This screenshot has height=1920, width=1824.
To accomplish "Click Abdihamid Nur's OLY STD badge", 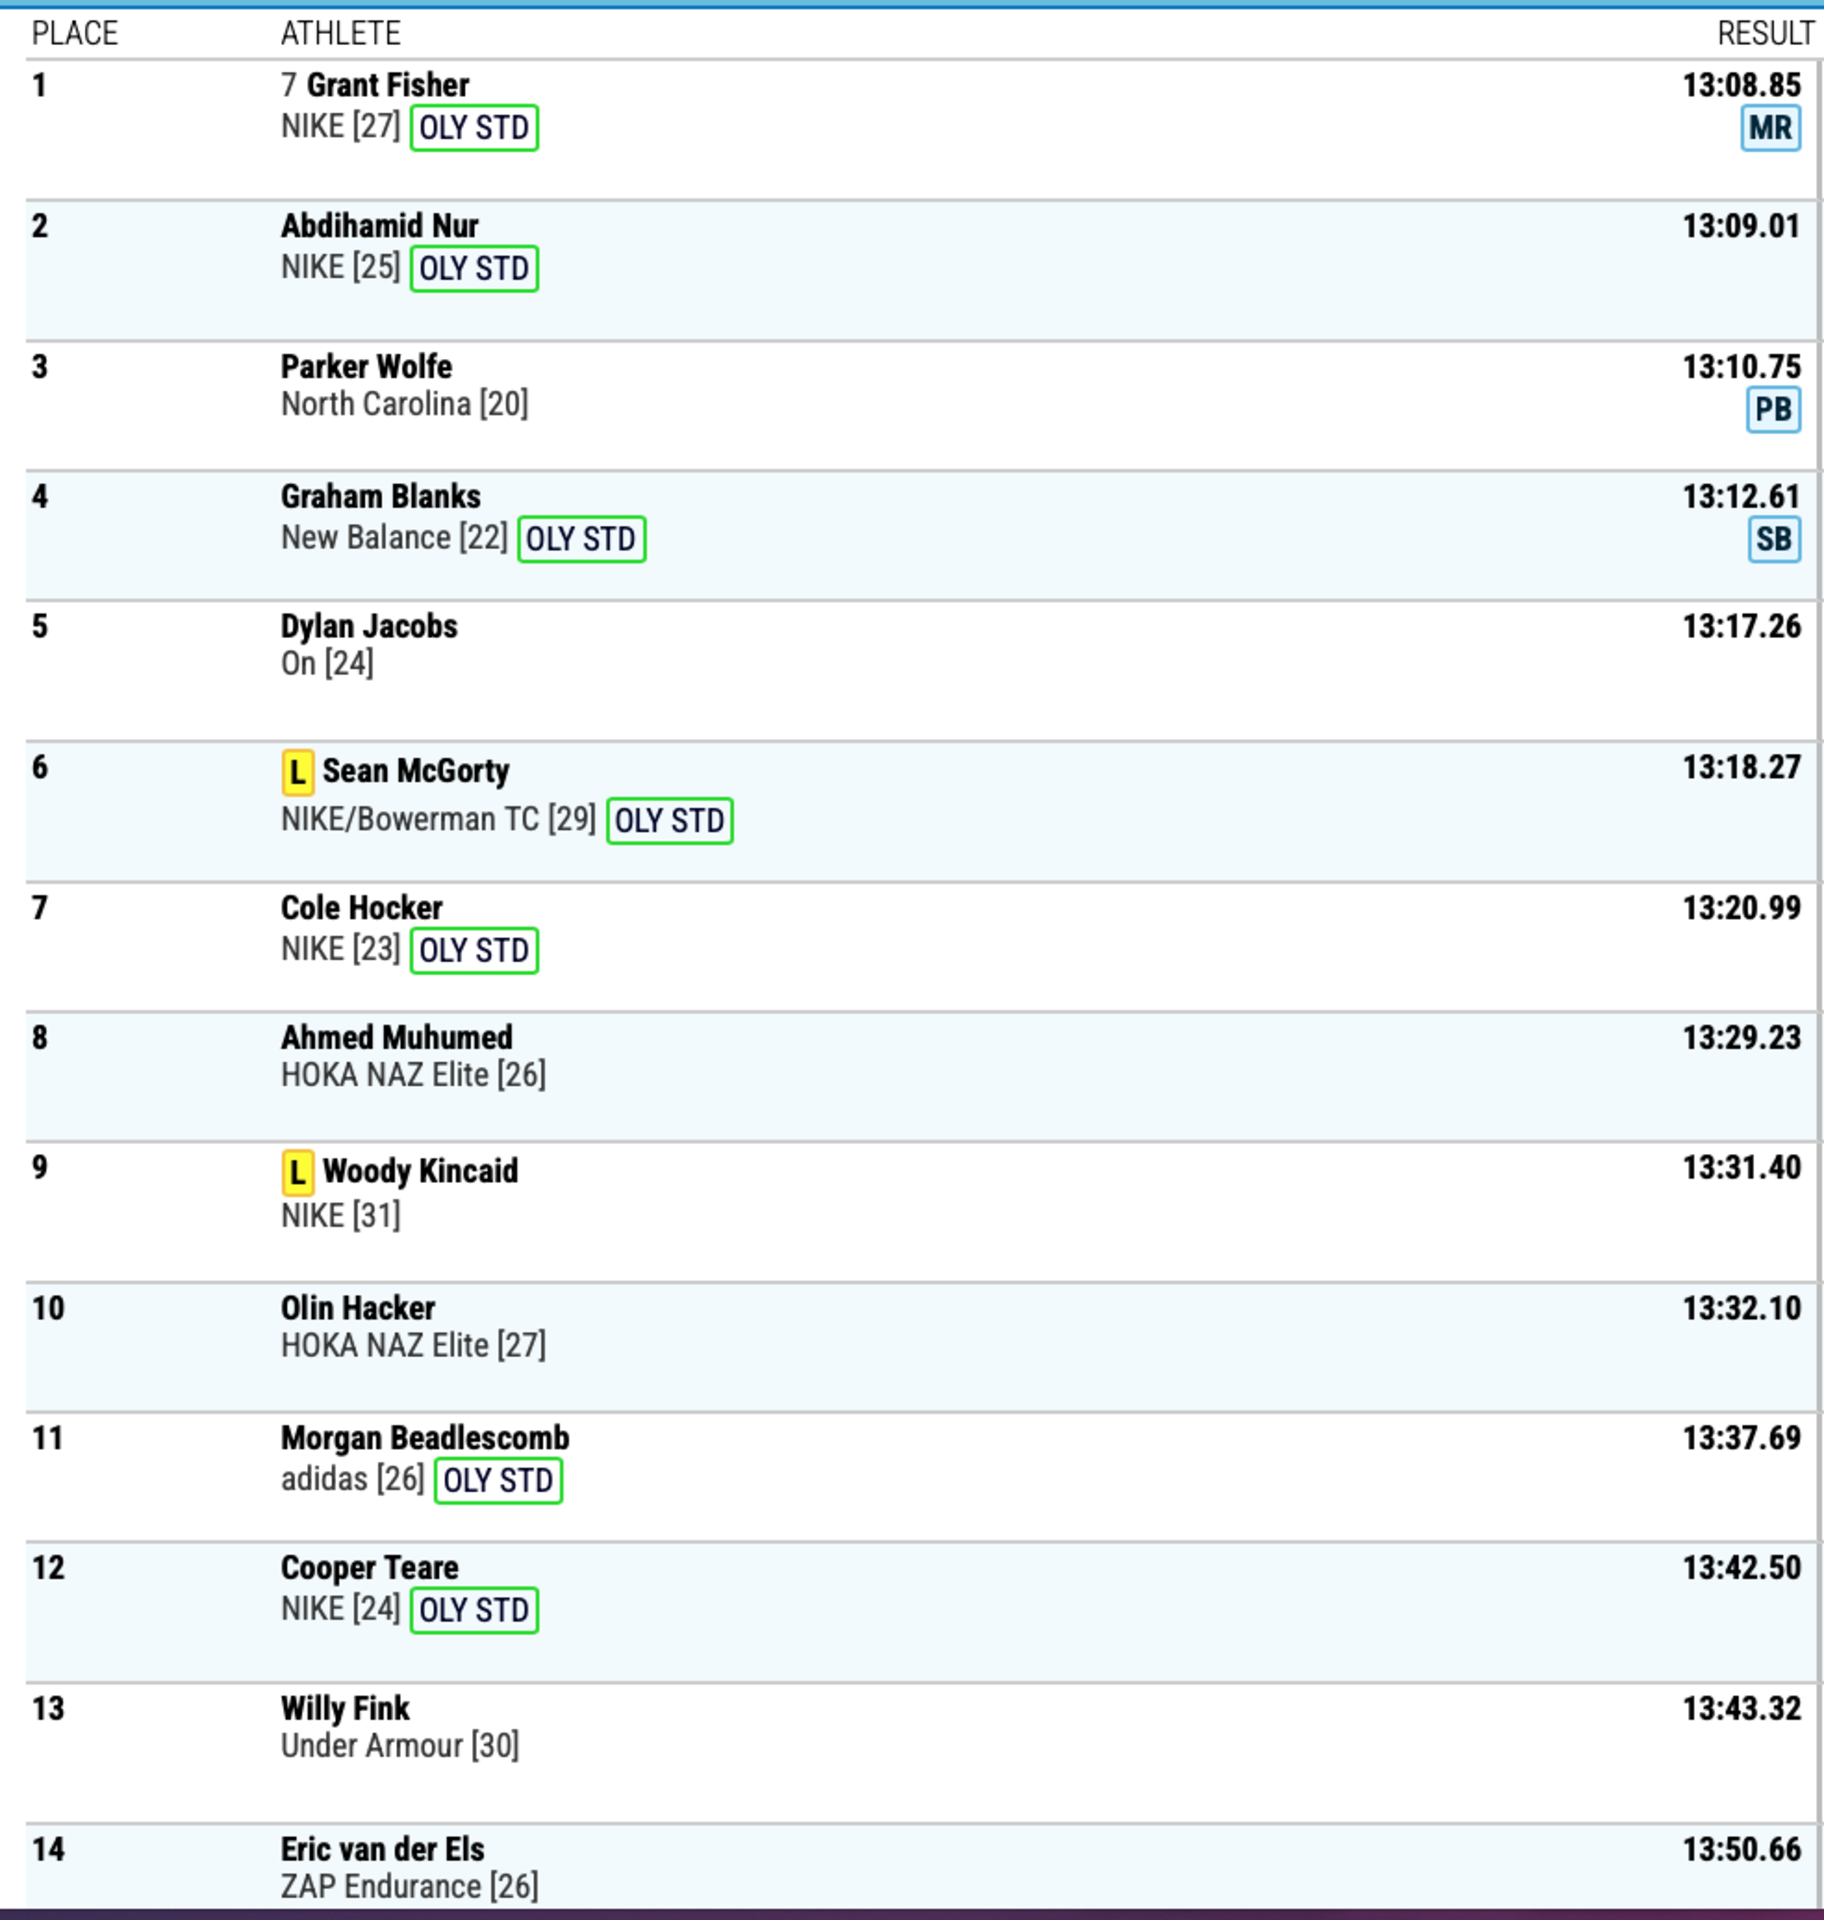I will pos(474,269).
